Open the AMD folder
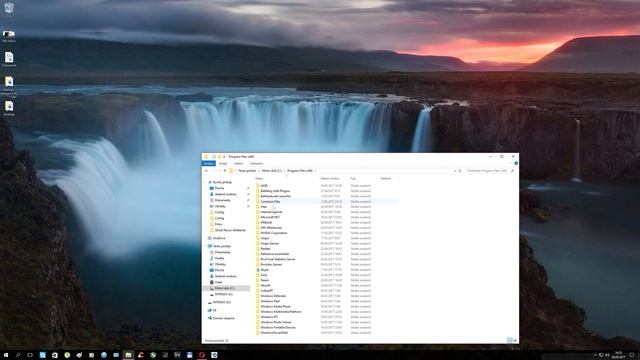The image size is (640, 360). pyautogui.click(x=264, y=186)
